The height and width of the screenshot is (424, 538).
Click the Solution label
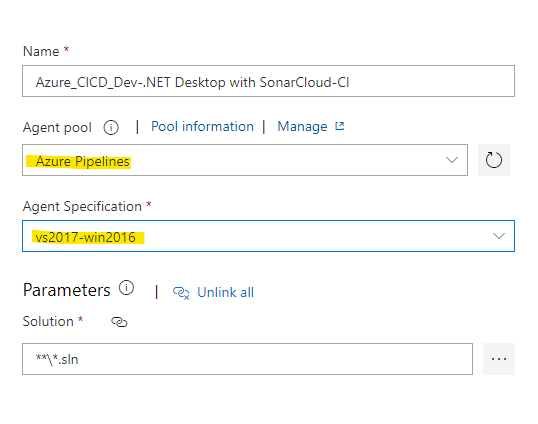[x=48, y=321]
